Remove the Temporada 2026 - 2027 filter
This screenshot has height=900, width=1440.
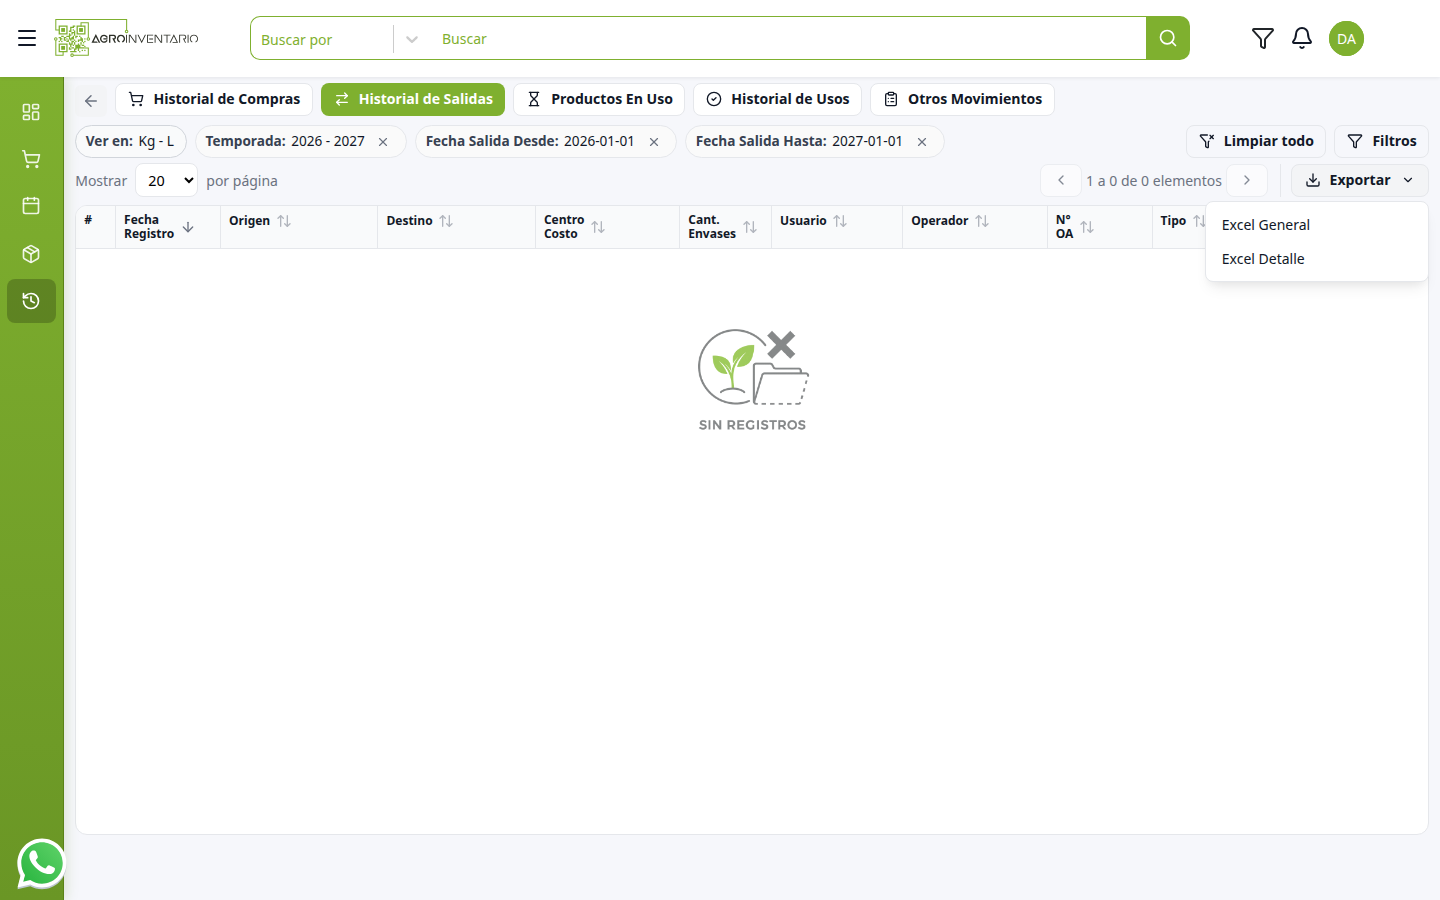pyautogui.click(x=383, y=142)
